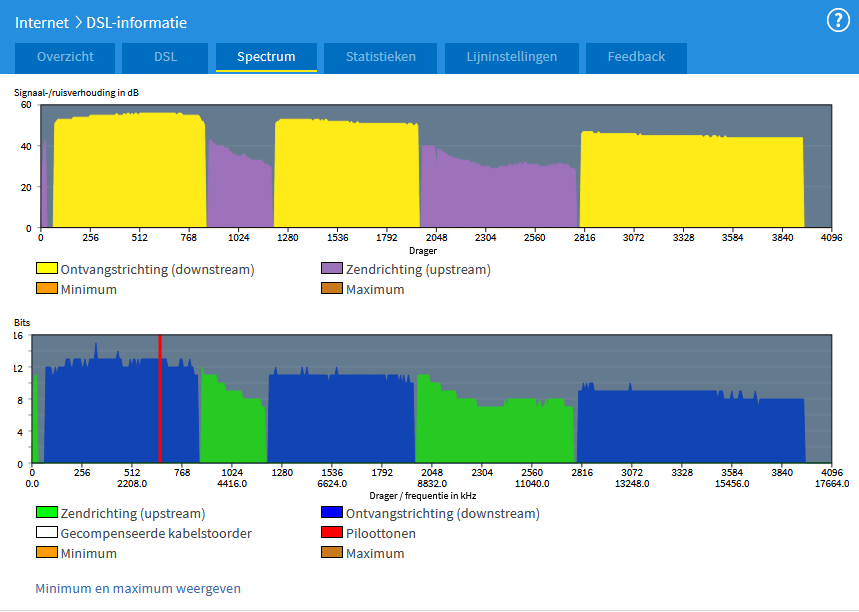Click purple upstream swatch in SNR legend
The width and height of the screenshot is (859, 612).
pyautogui.click(x=332, y=269)
